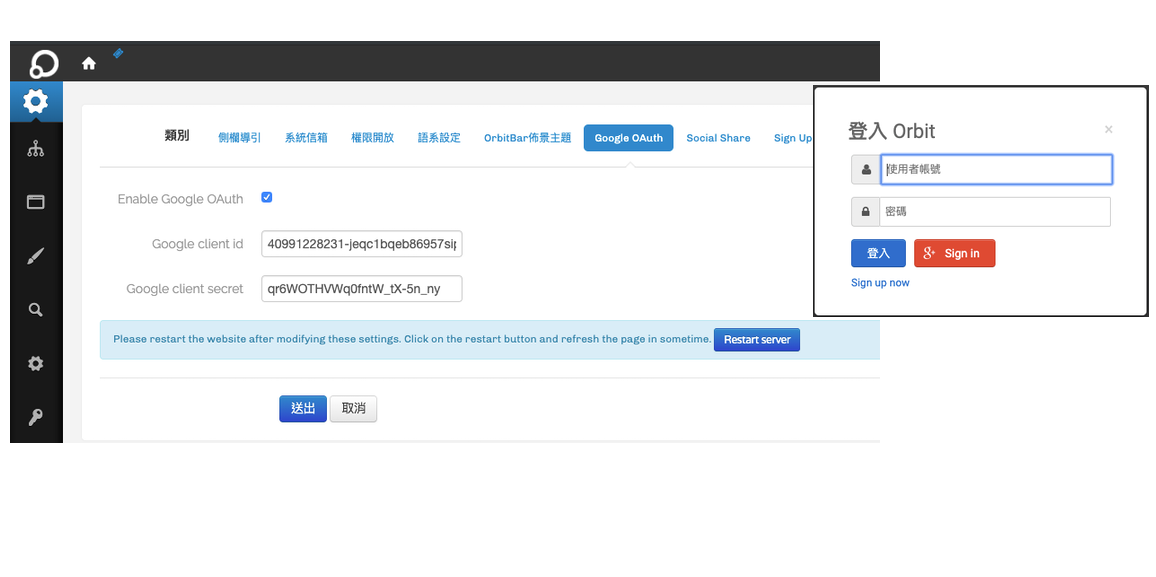1156x577 pixels.
Task: Switch to the Google OAuth tab
Action: 628,138
